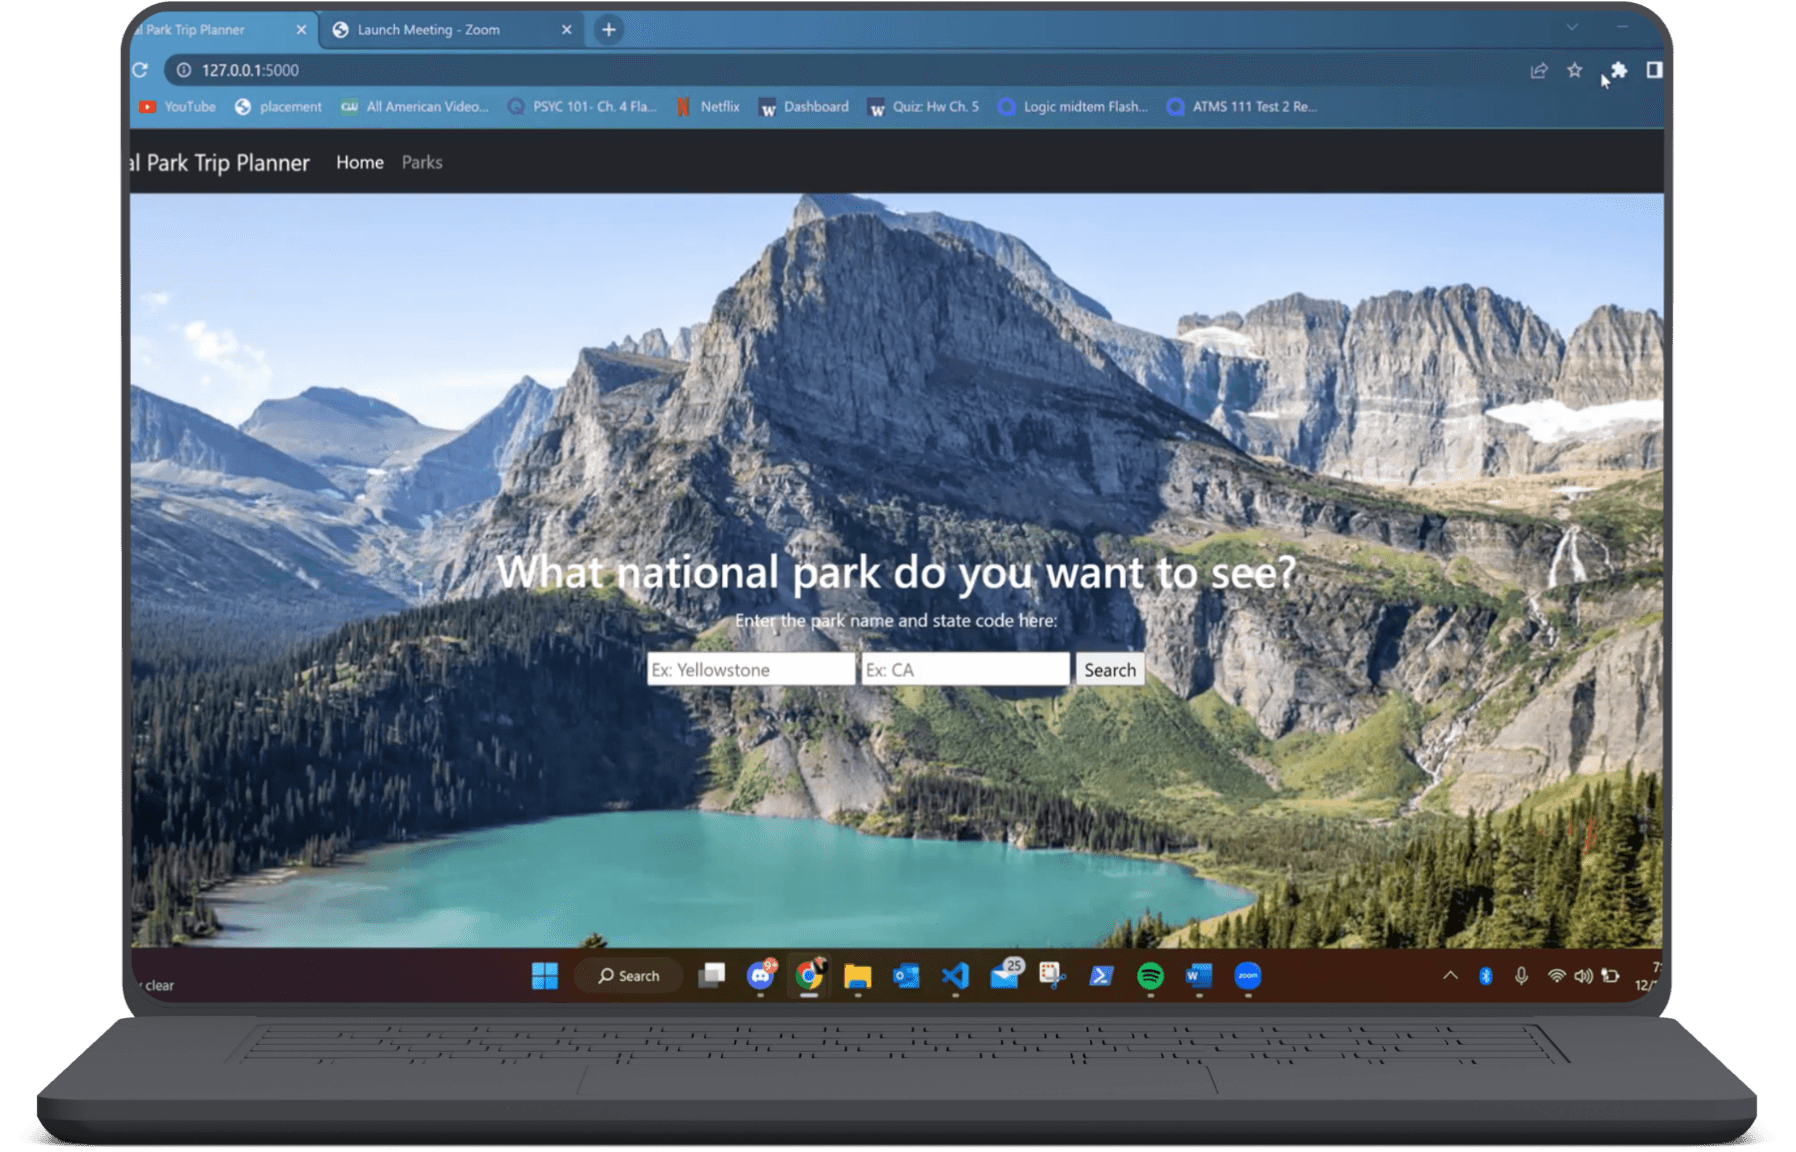Toggle the Chrome side panel icon
Image resolution: width=1796 pixels, height=1152 pixels.
tap(1654, 70)
